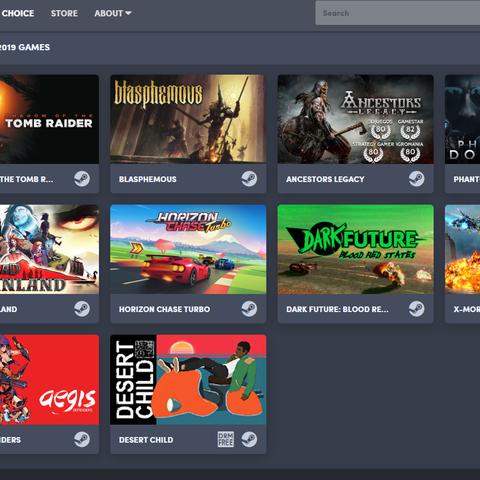Open the Blasphemous cover thumbnail
The width and height of the screenshot is (480, 480).
click(x=188, y=119)
